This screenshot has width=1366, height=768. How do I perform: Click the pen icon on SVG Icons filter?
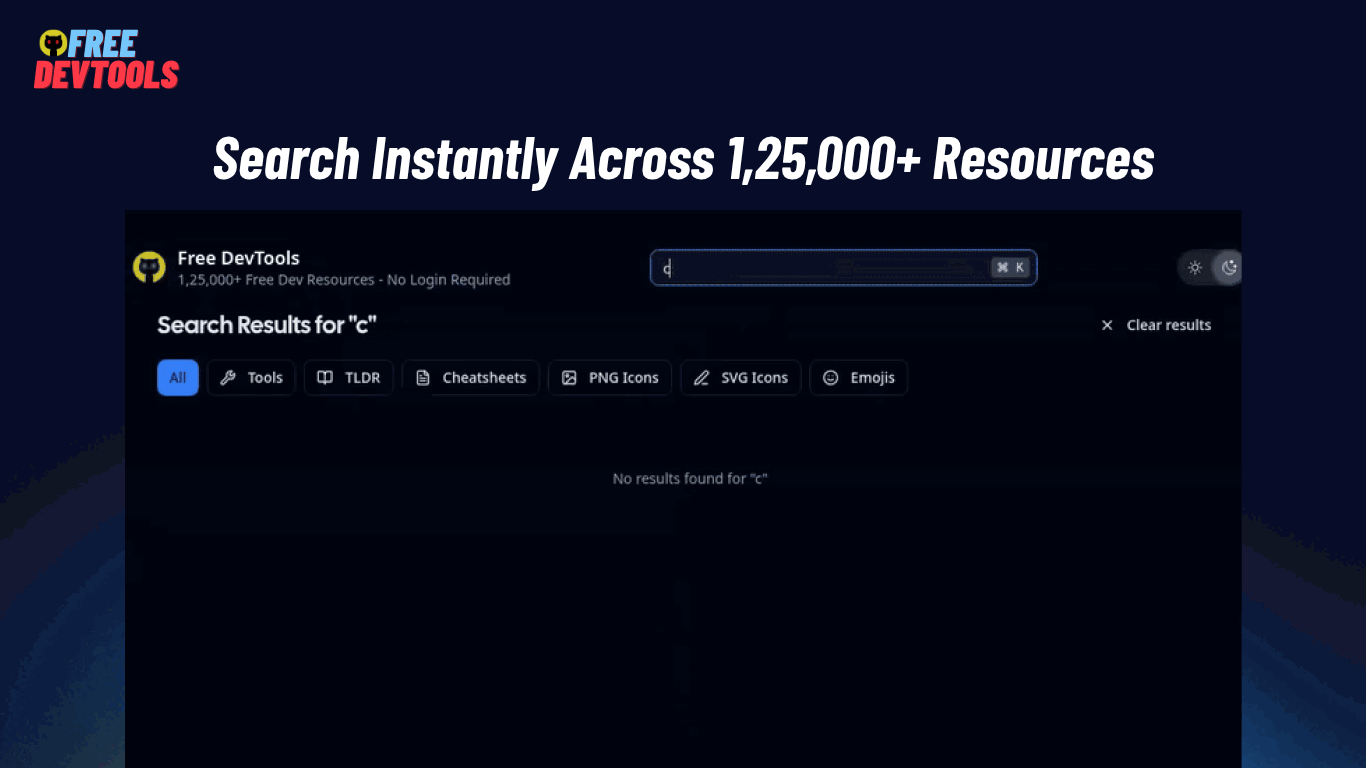coord(702,378)
